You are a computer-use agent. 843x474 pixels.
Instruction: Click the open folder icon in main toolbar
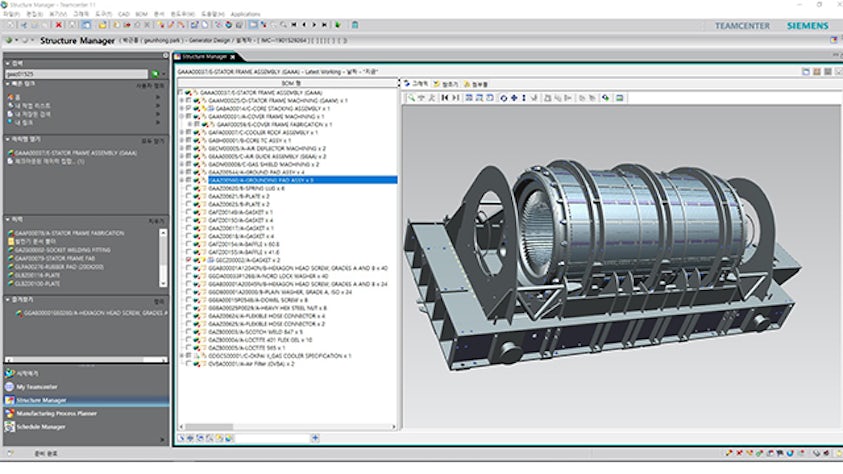(102, 25)
